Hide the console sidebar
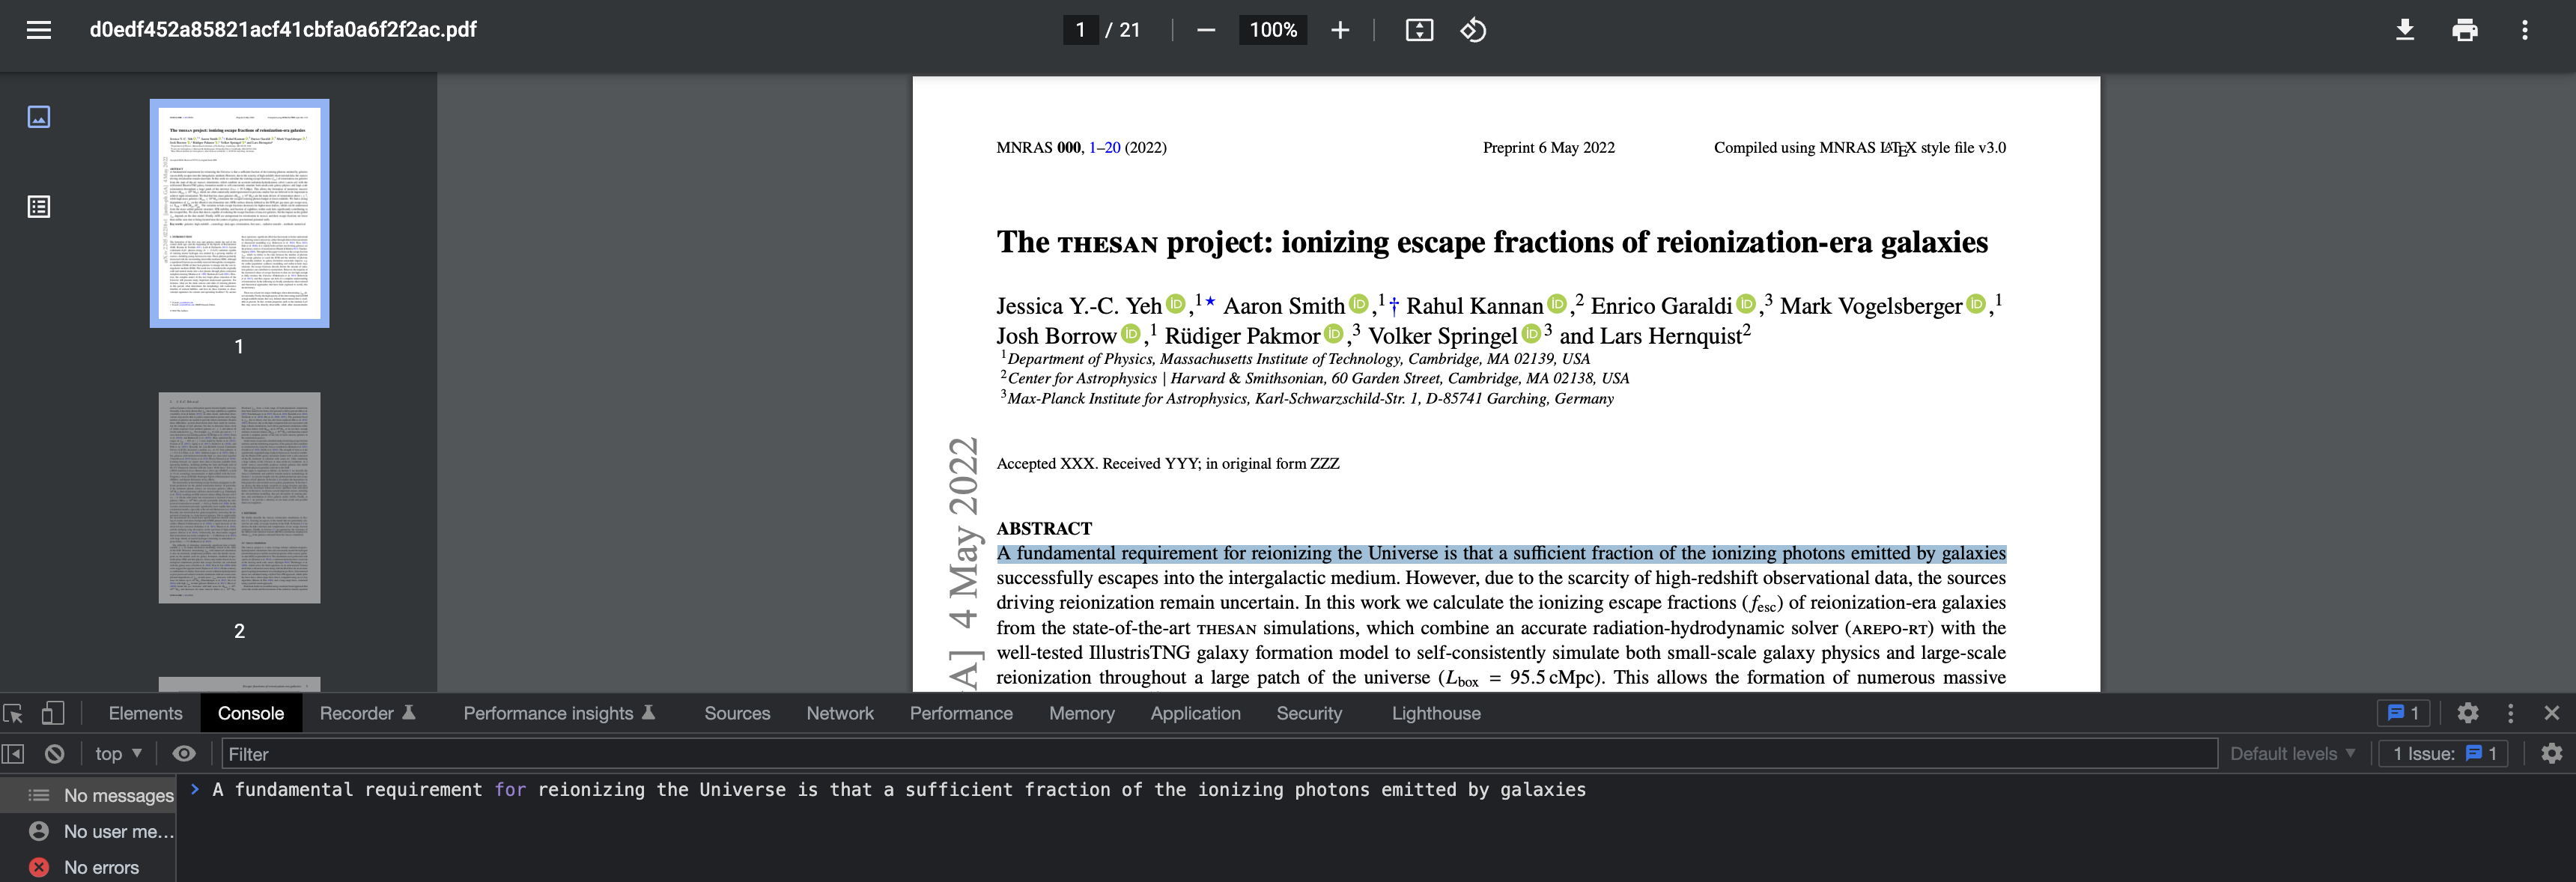Image resolution: width=2576 pixels, height=882 pixels. point(14,753)
